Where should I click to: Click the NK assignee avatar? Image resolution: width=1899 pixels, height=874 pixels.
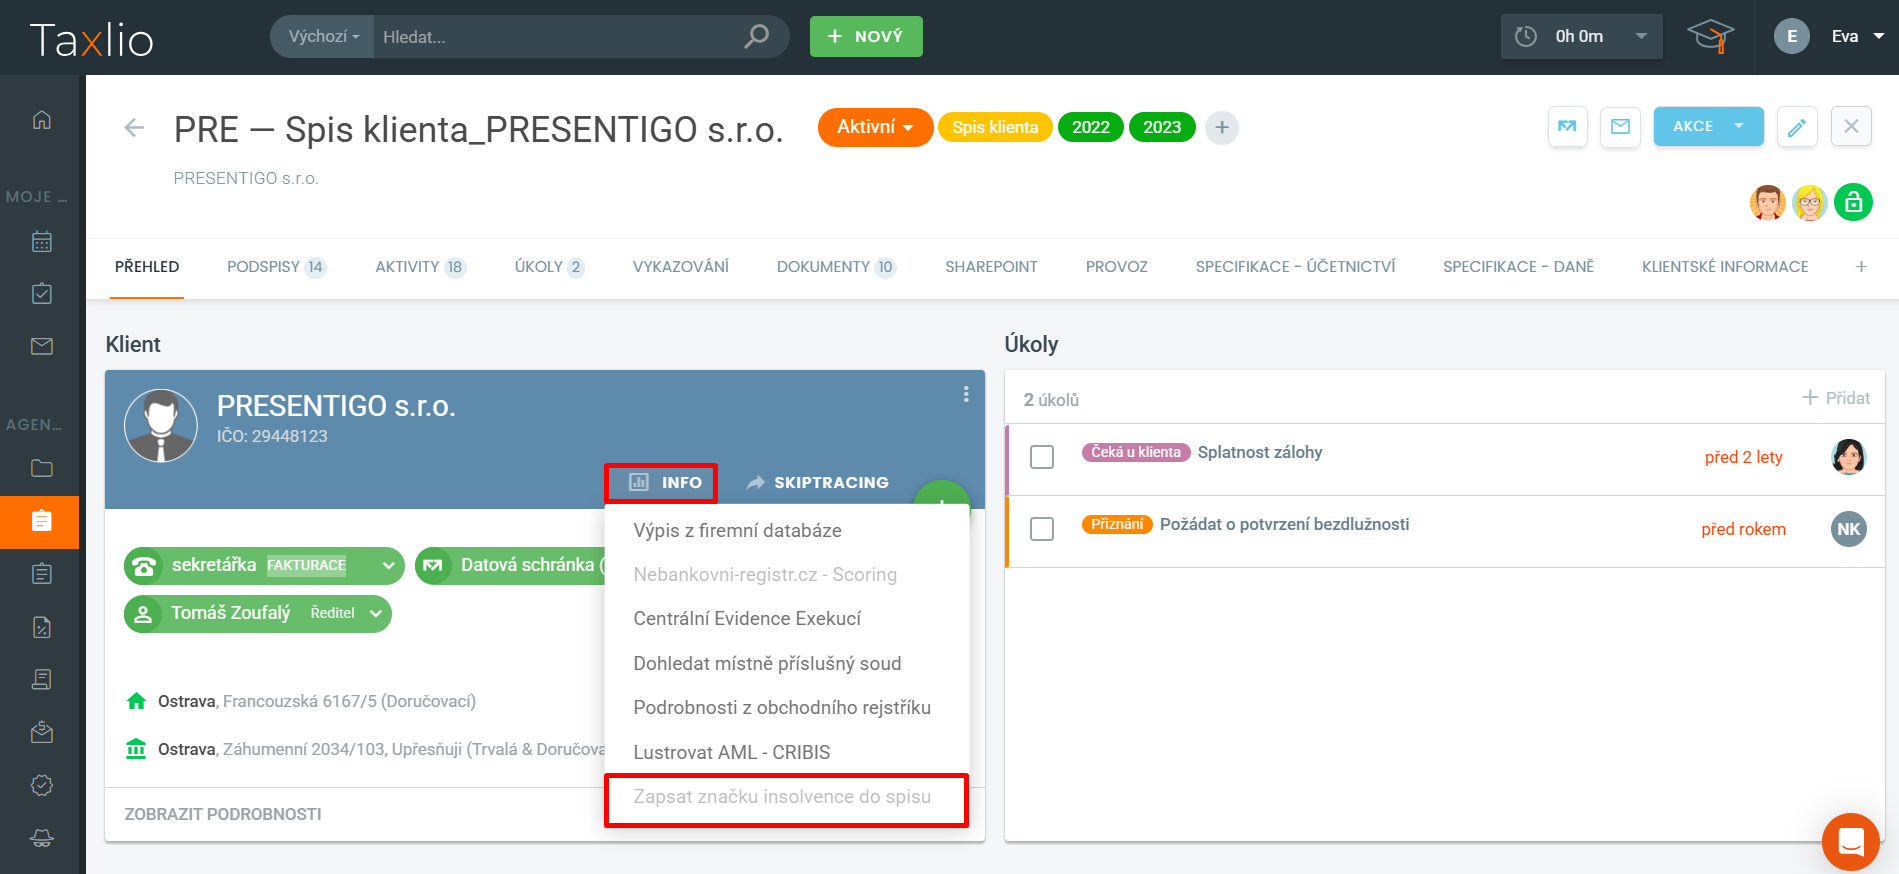(1849, 529)
